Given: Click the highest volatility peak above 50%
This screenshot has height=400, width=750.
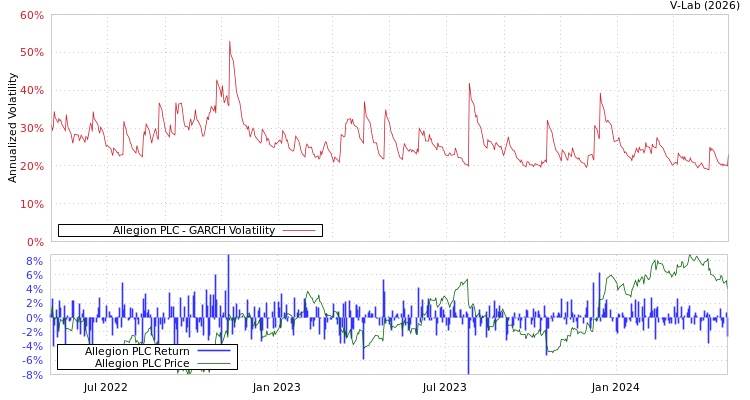Looking at the screenshot, I should point(229,42).
